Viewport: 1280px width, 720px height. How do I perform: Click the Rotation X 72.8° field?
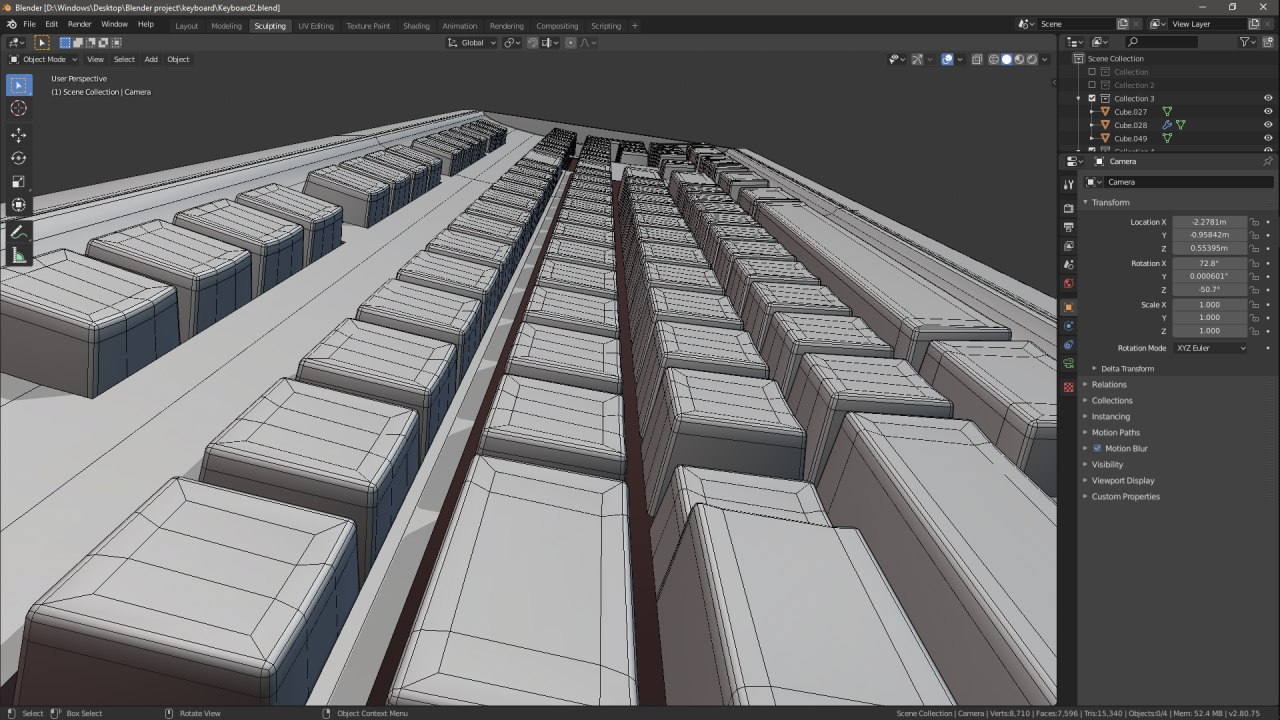coord(1210,263)
